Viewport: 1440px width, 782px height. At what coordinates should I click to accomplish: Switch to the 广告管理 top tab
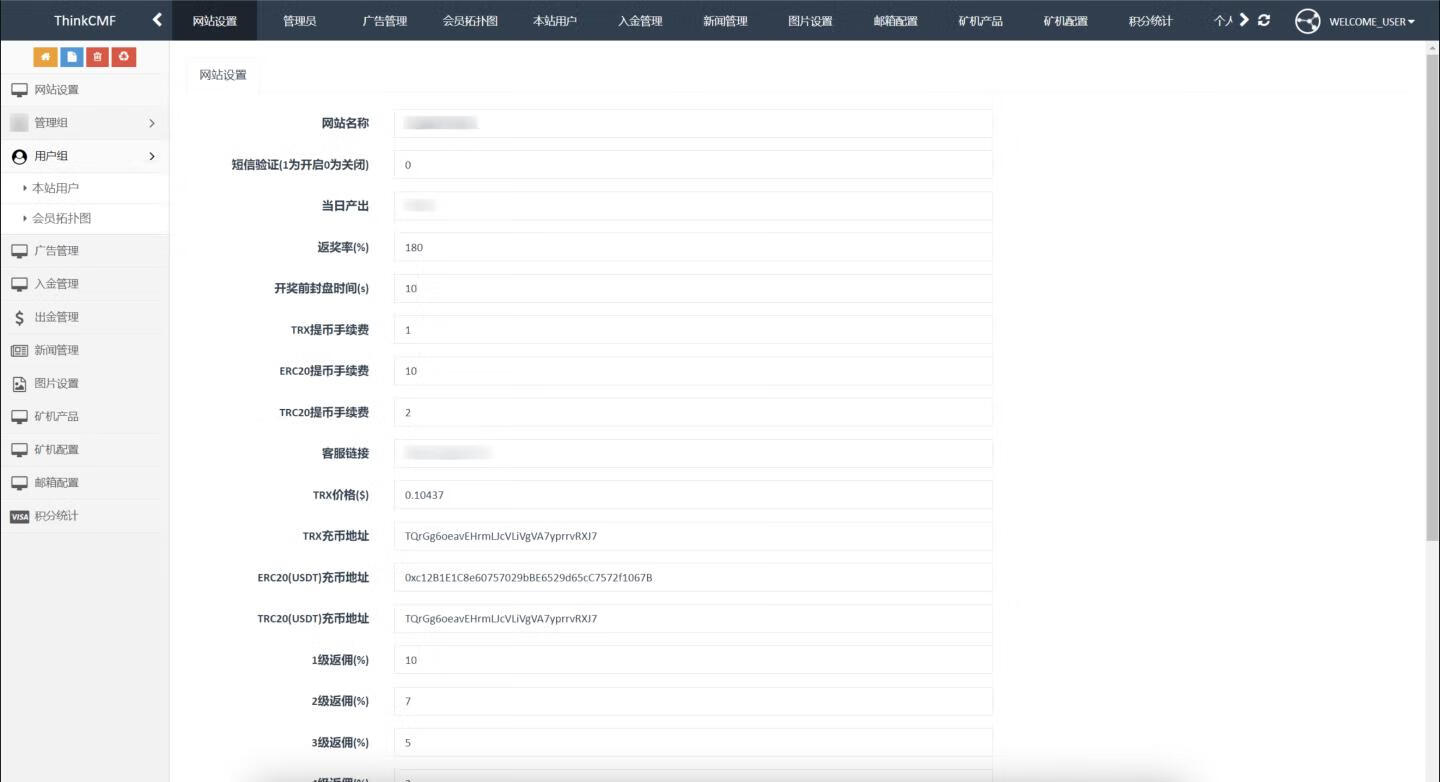(x=385, y=21)
